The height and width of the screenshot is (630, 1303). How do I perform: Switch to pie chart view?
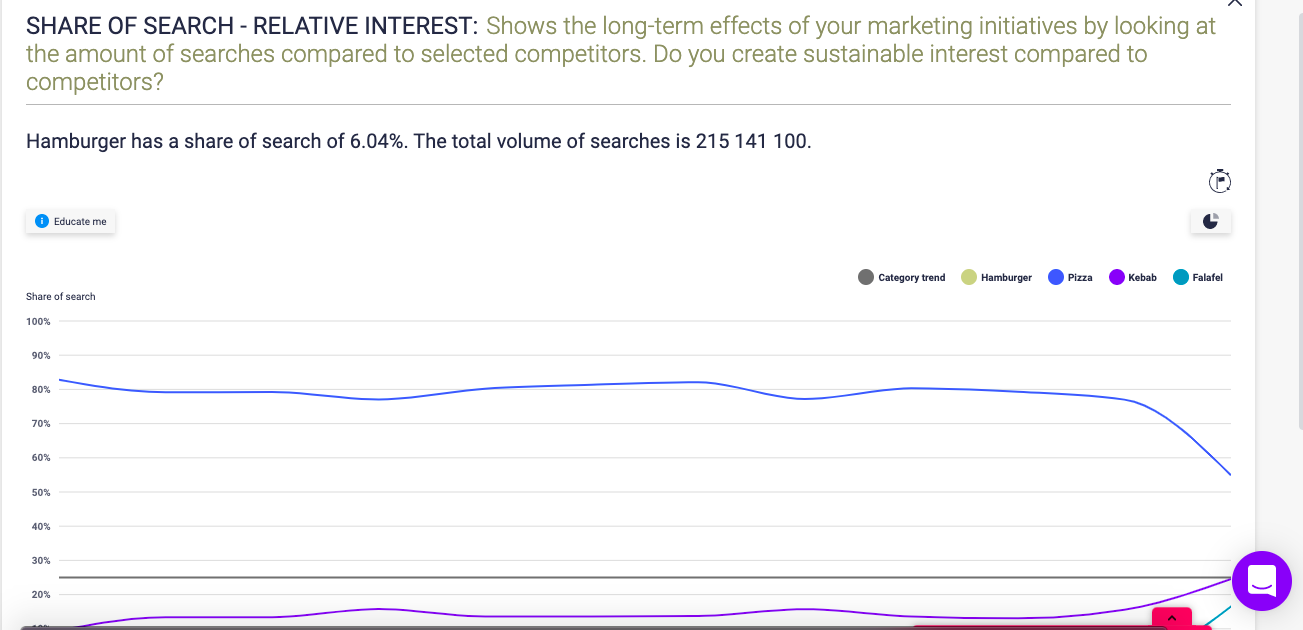coord(1210,221)
